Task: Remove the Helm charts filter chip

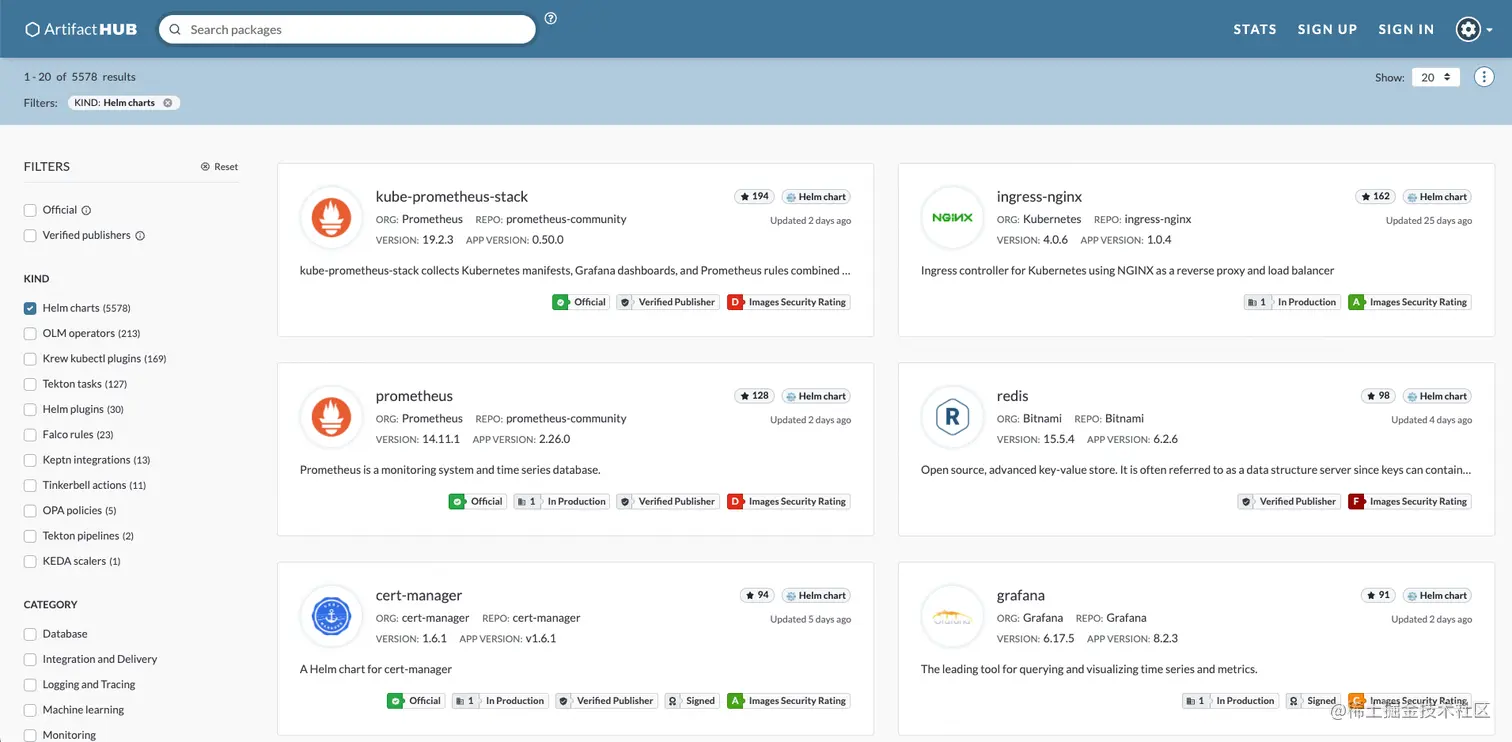Action: click(168, 103)
